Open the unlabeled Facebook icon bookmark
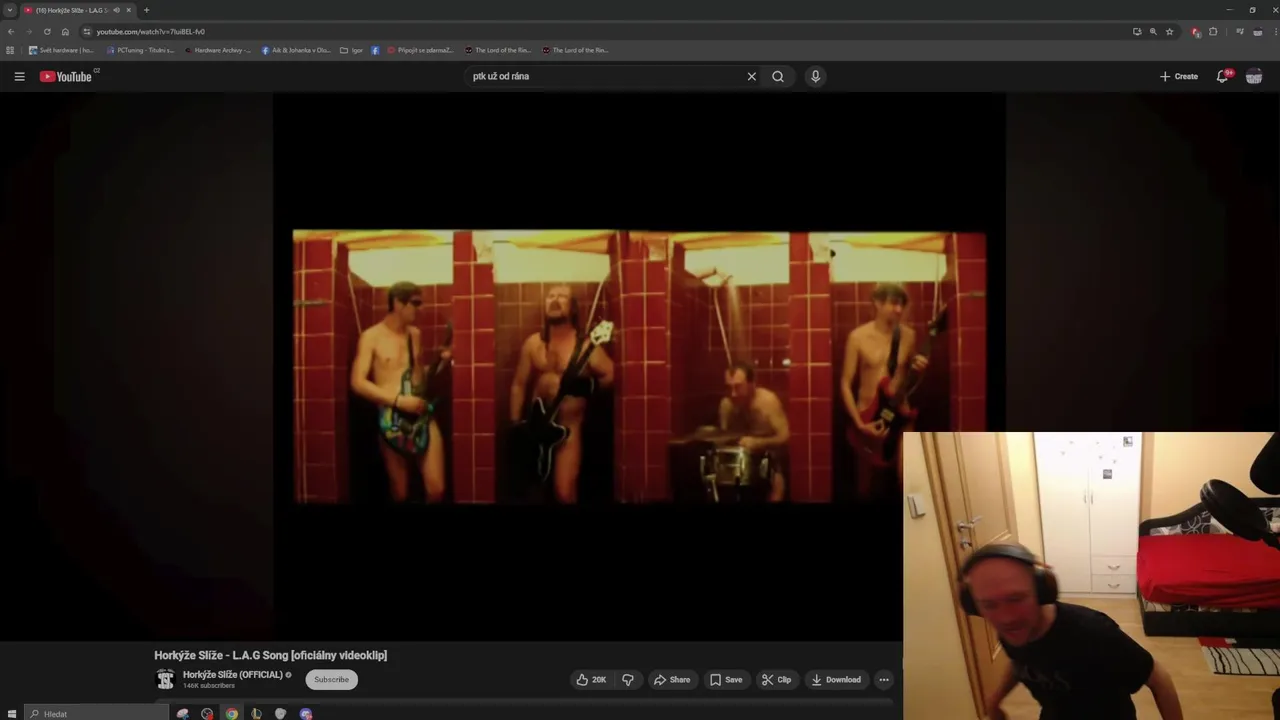The image size is (1280, 720). pyautogui.click(x=375, y=50)
